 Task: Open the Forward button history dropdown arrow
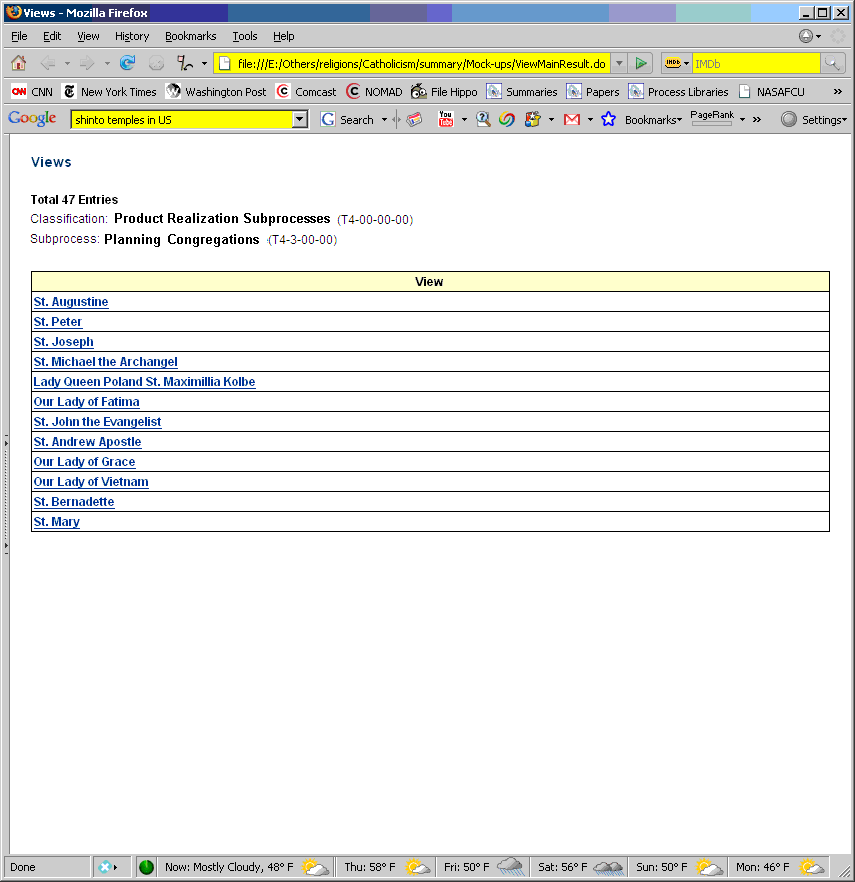[107, 64]
